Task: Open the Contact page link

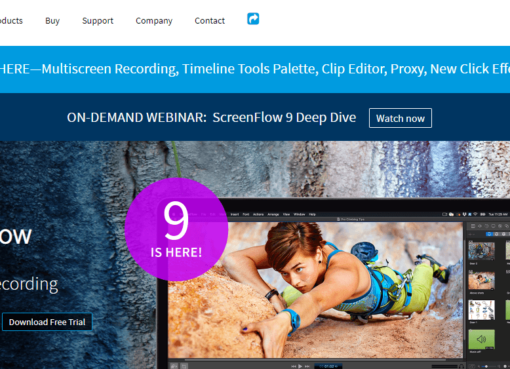Action: pyautogui.click(x=210, y=21)
